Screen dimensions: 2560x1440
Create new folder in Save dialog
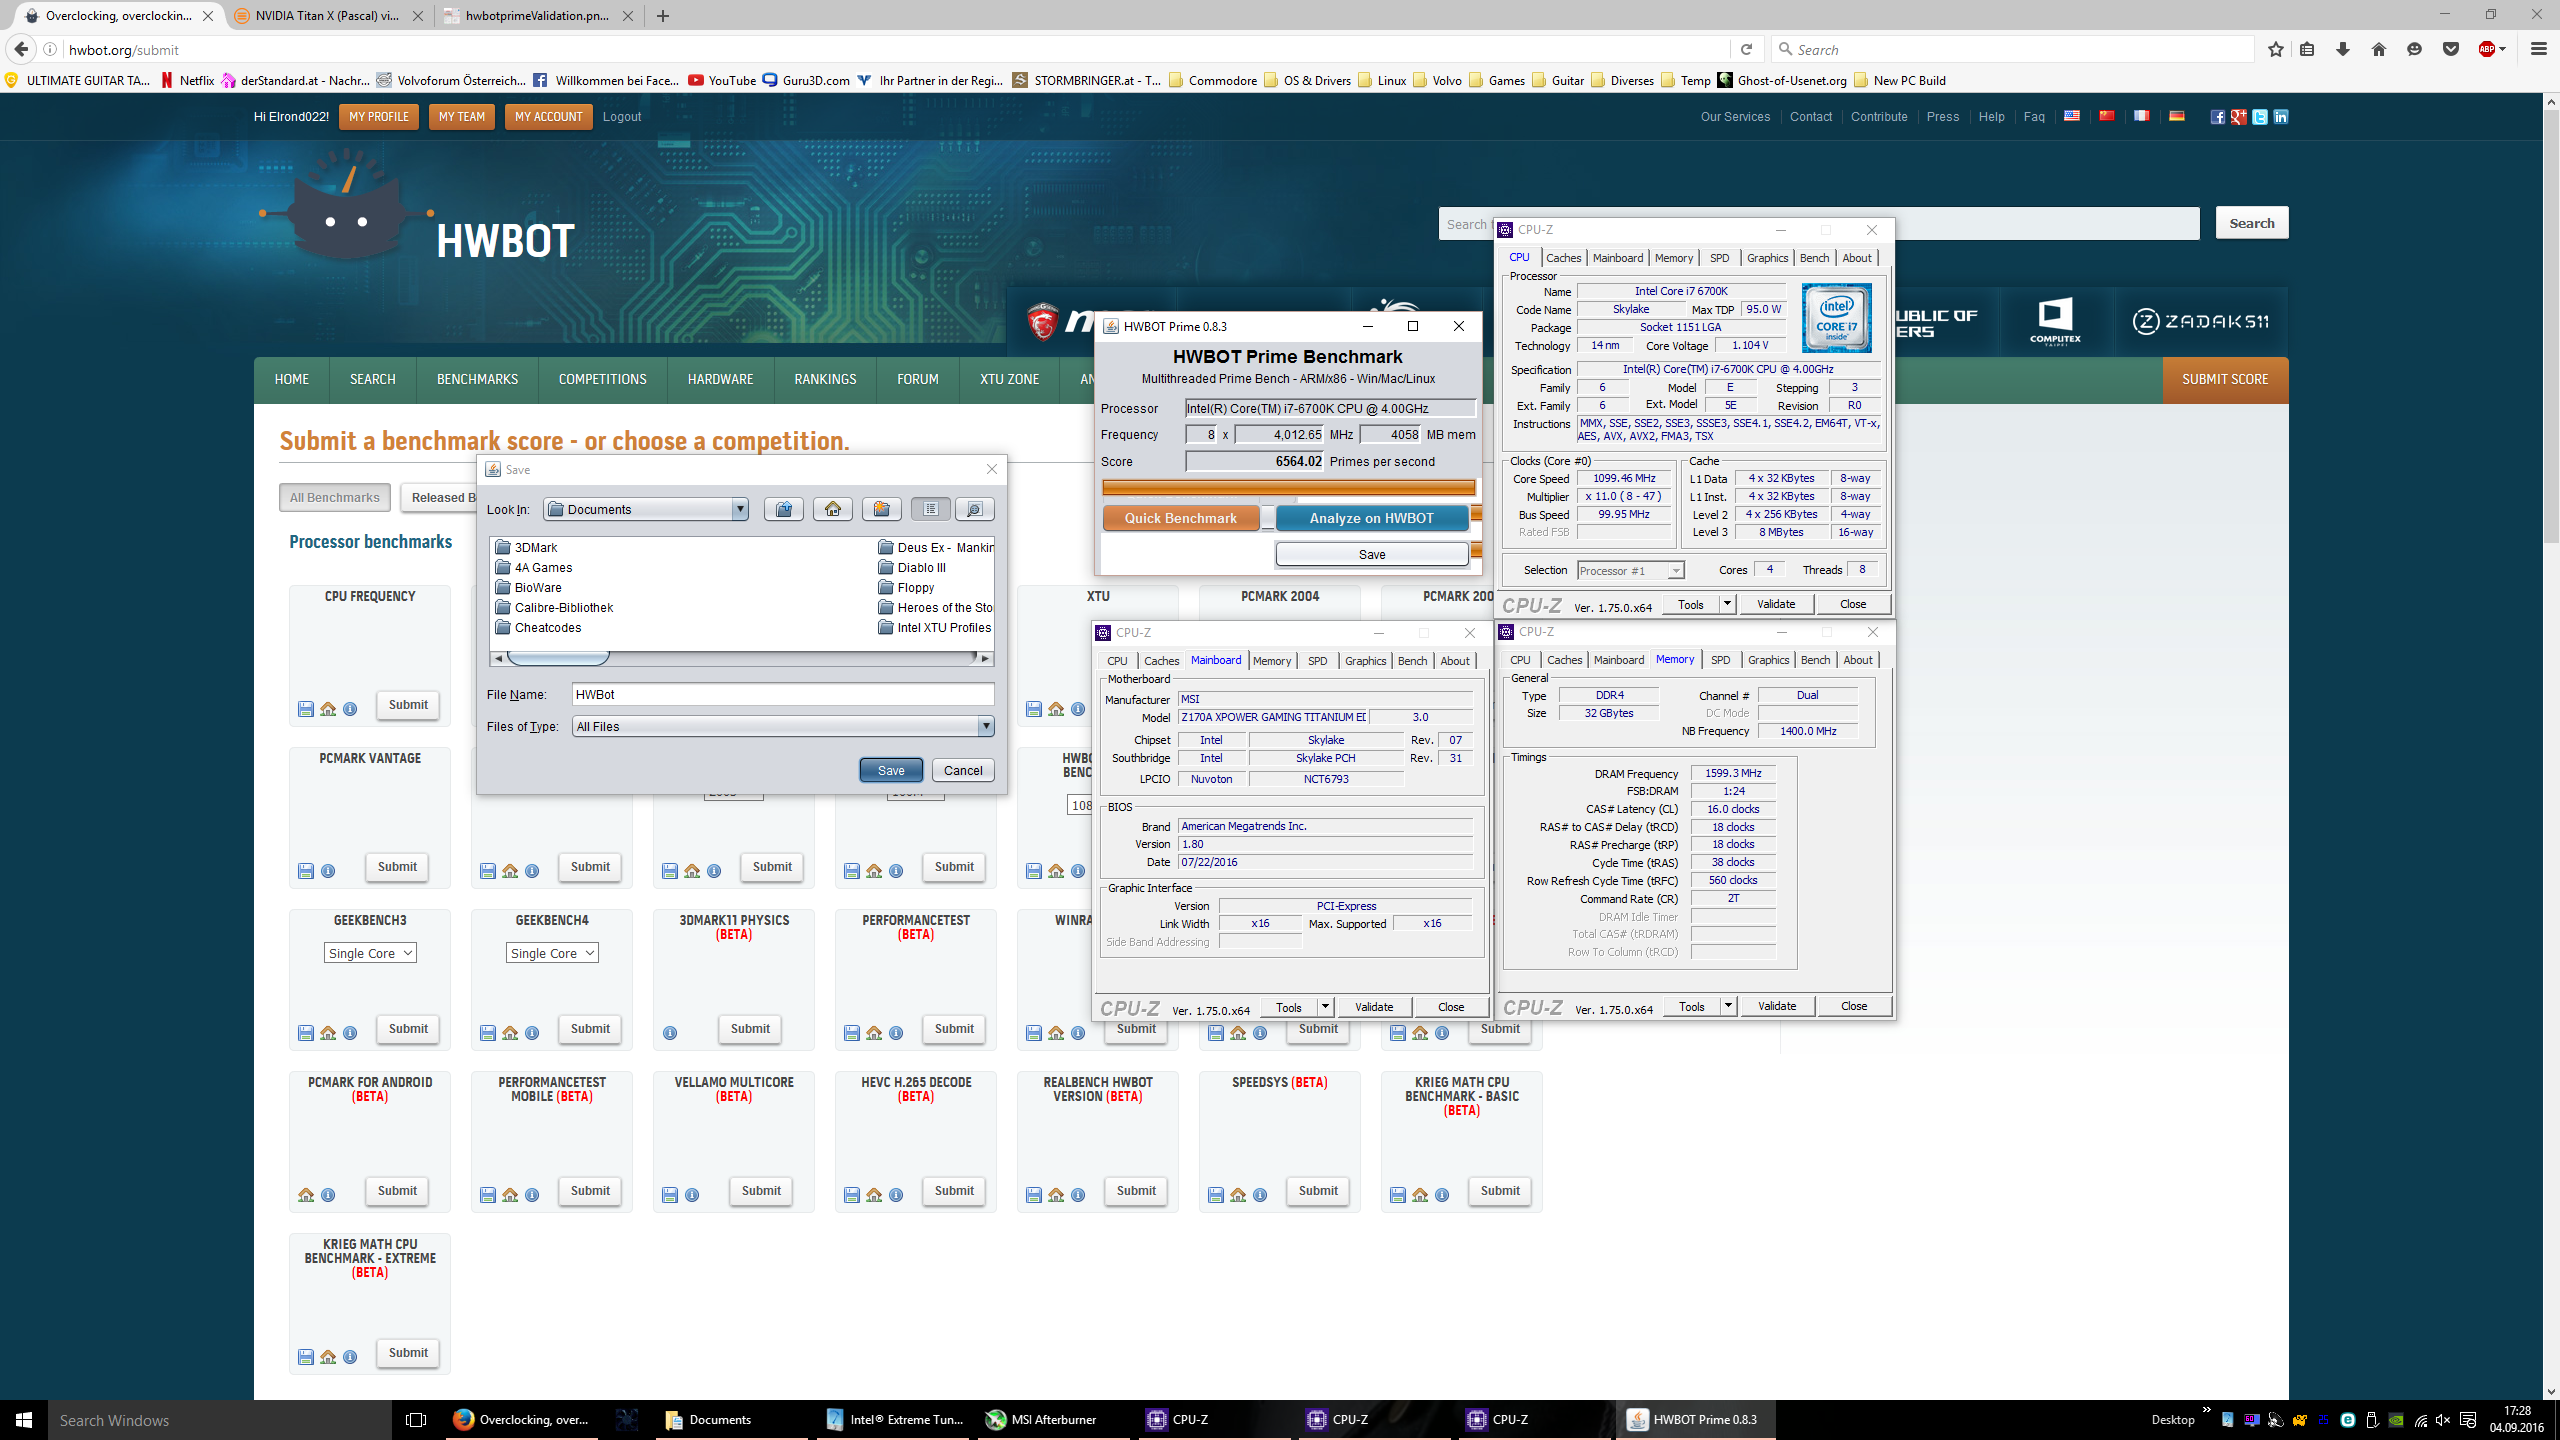point(881,509)
